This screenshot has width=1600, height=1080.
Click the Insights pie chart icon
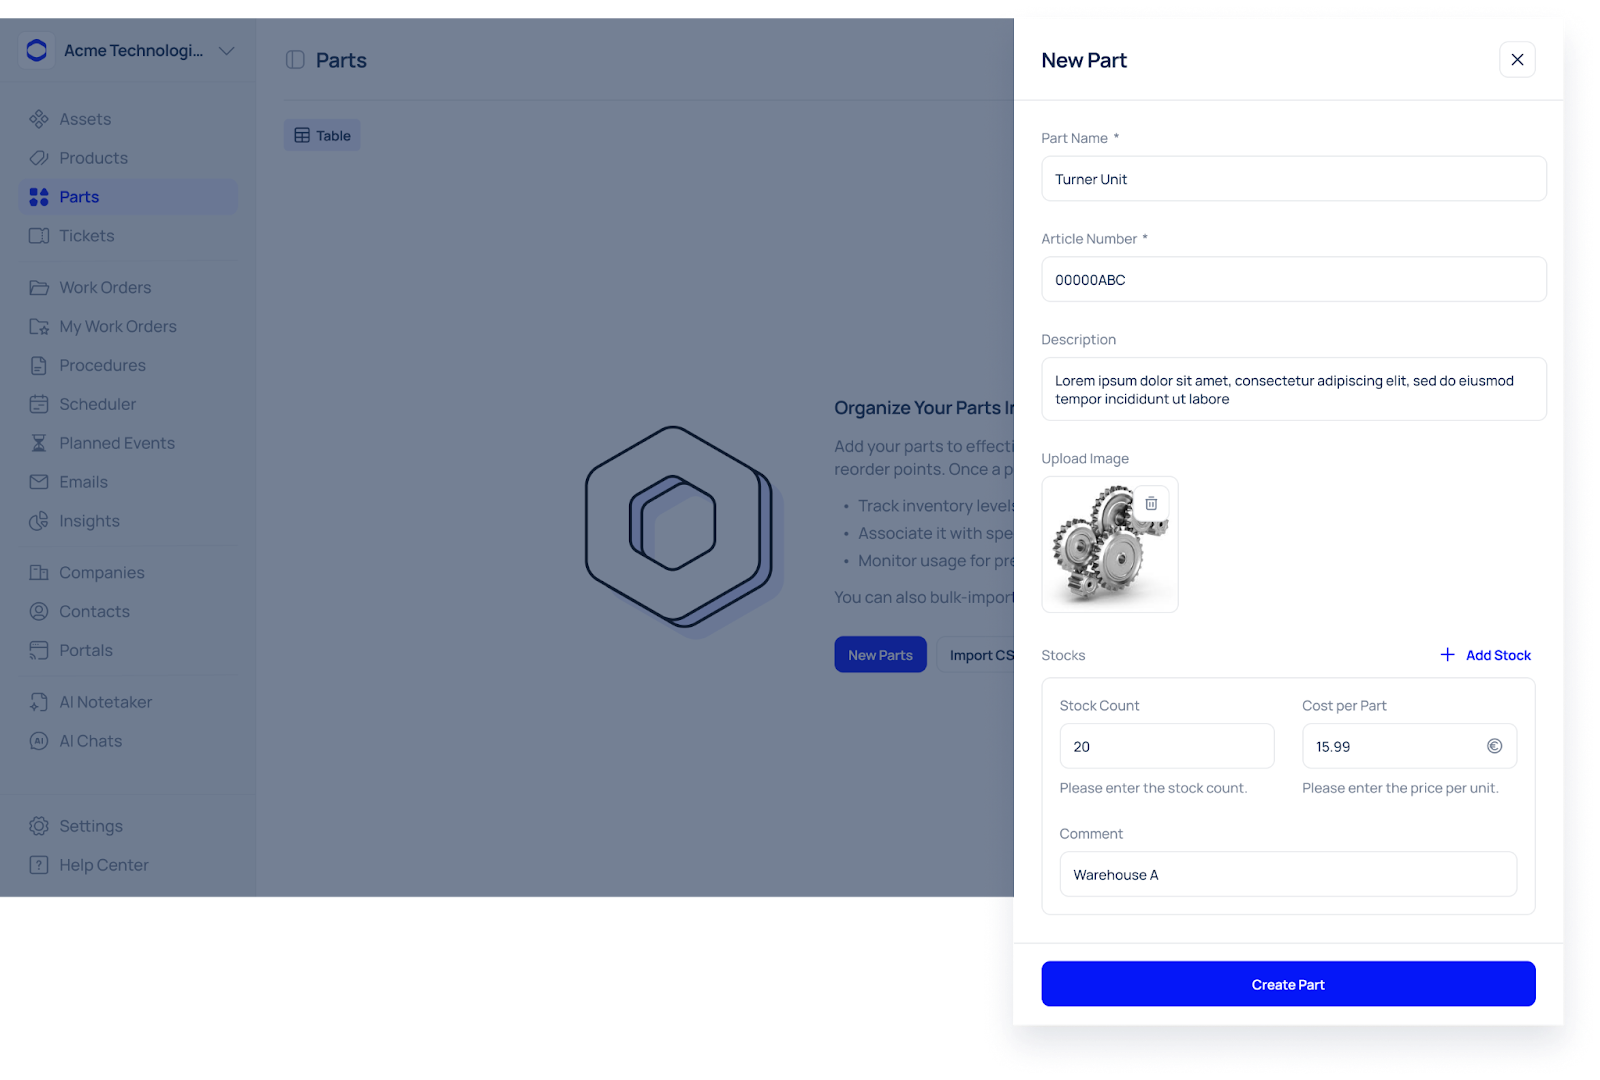pyautogui.click(x=39, y=521)
